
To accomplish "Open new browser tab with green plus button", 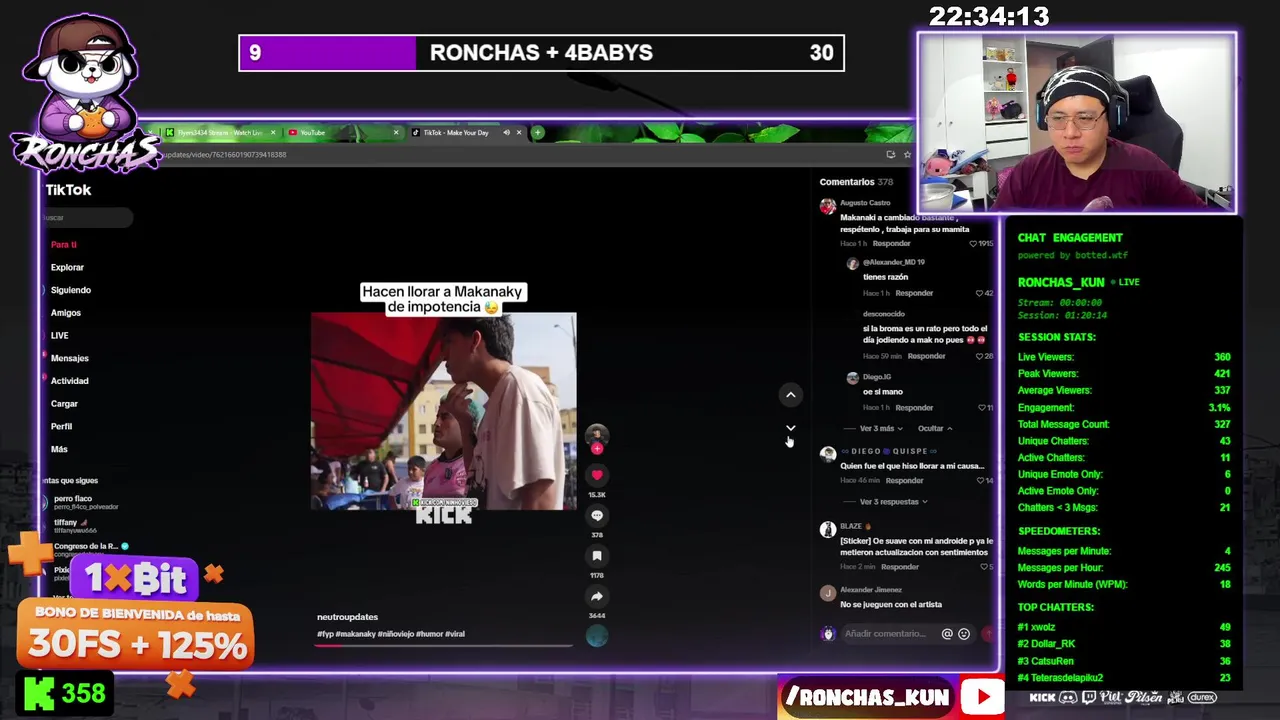I will pyautogui.click(x=538, y=132).
